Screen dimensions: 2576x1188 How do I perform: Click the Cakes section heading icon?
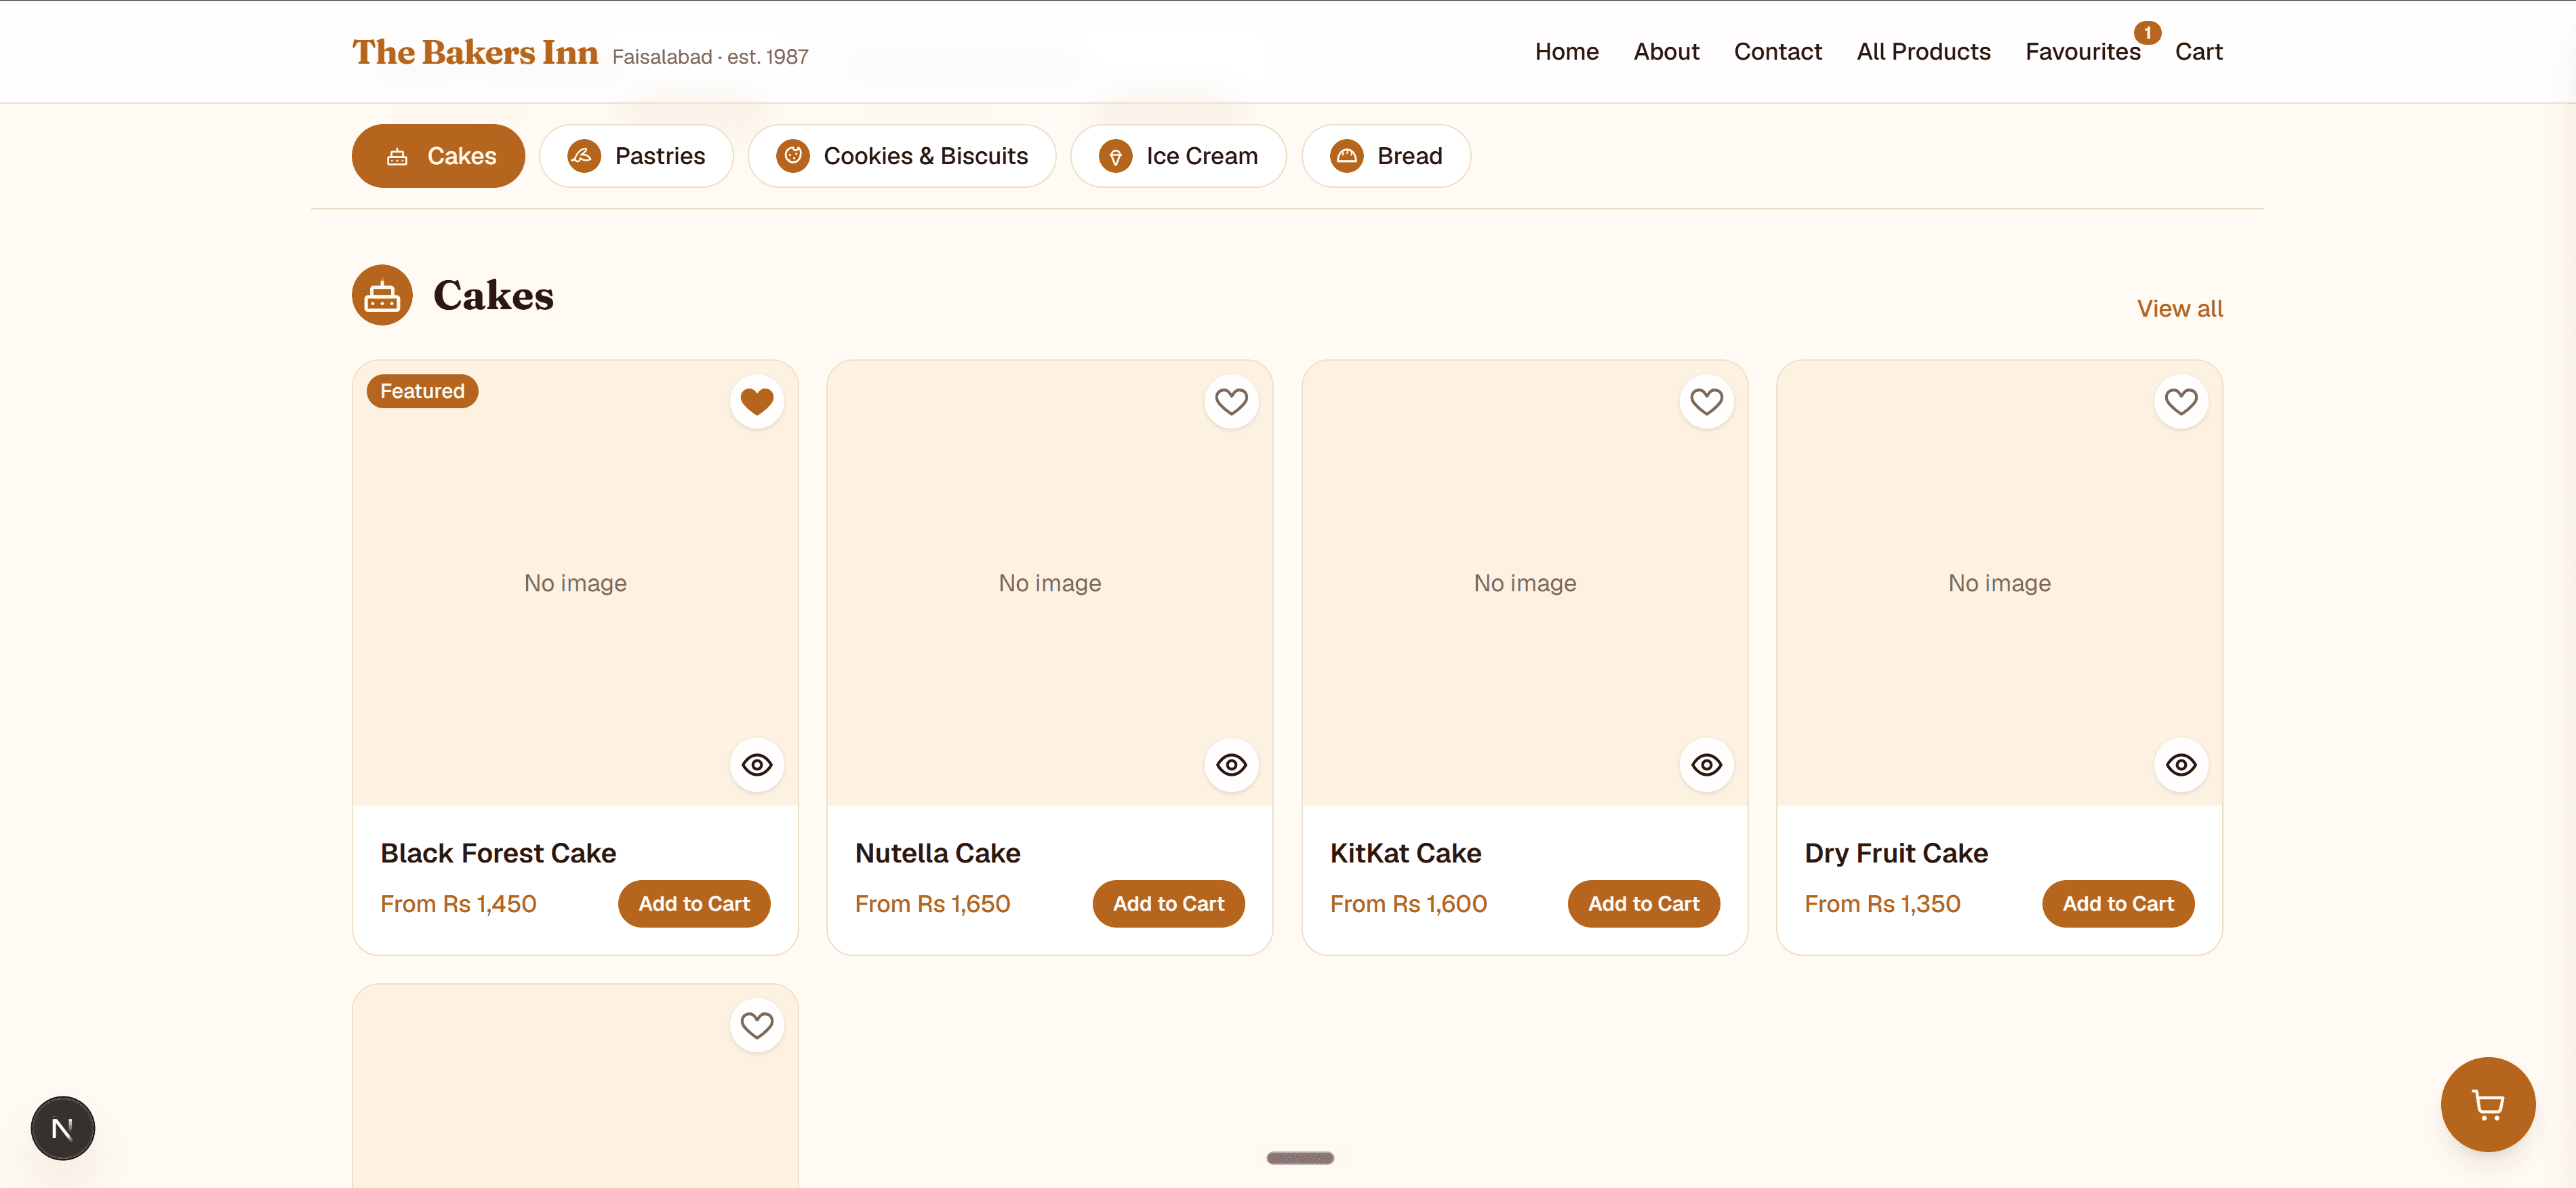382,295
